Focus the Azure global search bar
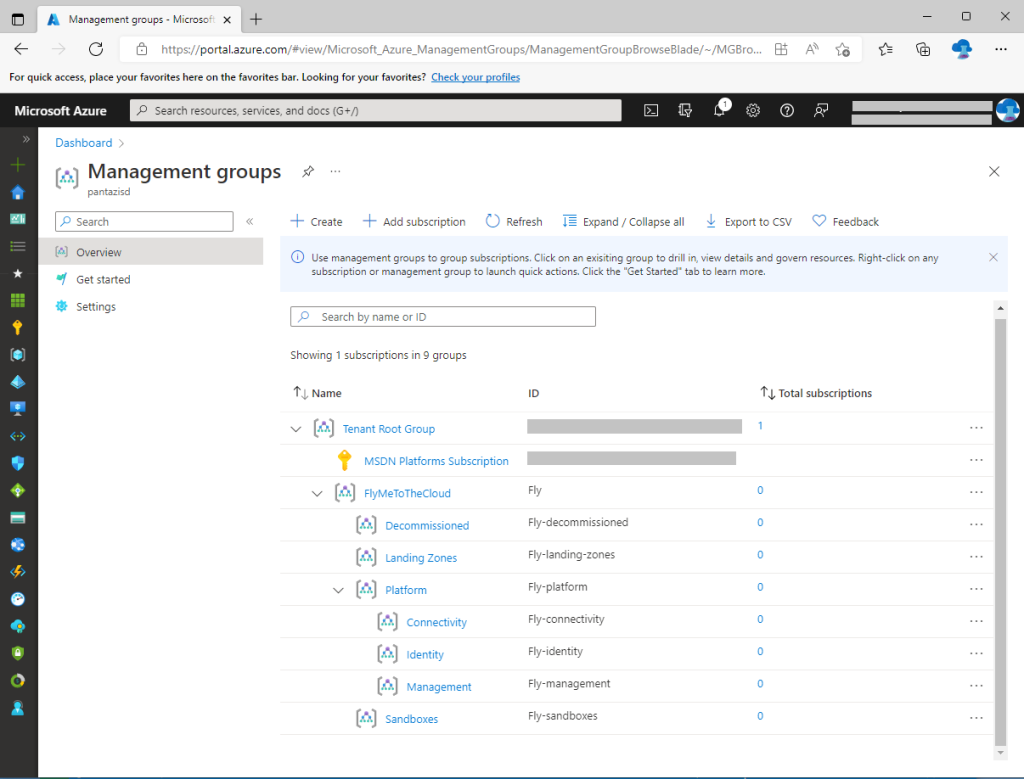The height and width of the screenshot is (779, 1024). pyautogui.click(x=376, y=110)
